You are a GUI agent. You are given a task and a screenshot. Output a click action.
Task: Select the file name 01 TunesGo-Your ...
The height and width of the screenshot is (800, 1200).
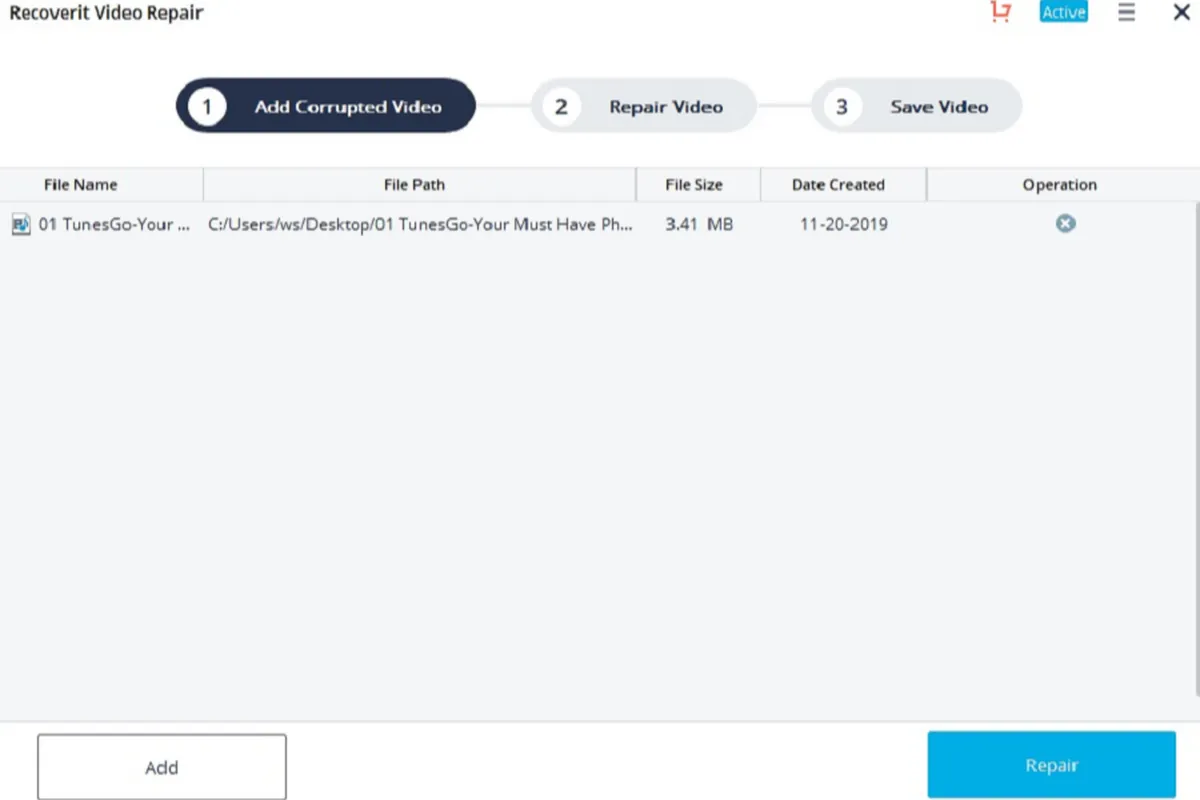coord(114,225)
